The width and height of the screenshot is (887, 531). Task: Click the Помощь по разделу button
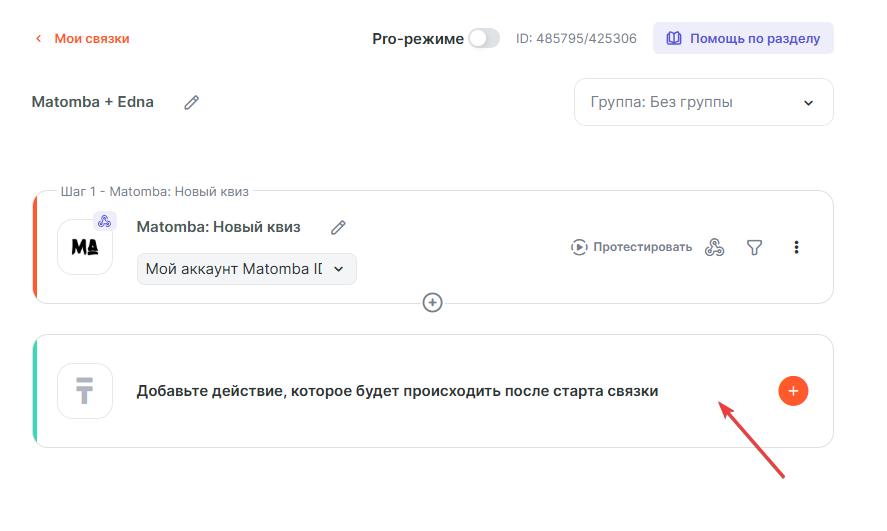point(743,38)
